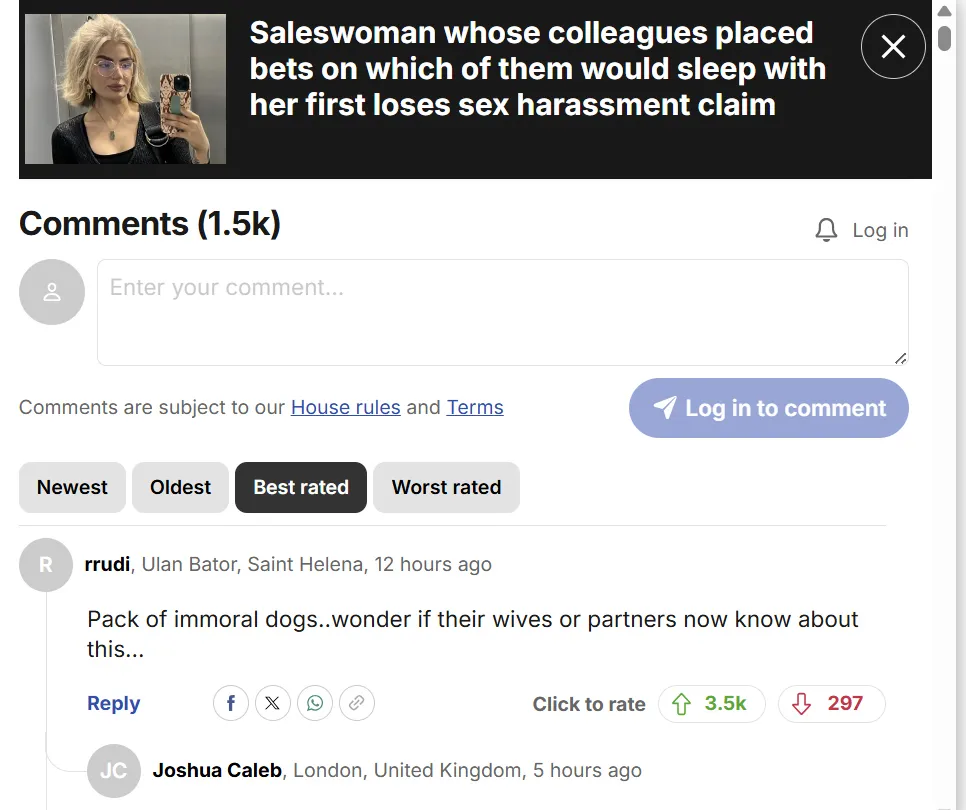This screenshot has height=810, width=966.
Task: Click the Enter your comment text field
Action: point(502,312)
